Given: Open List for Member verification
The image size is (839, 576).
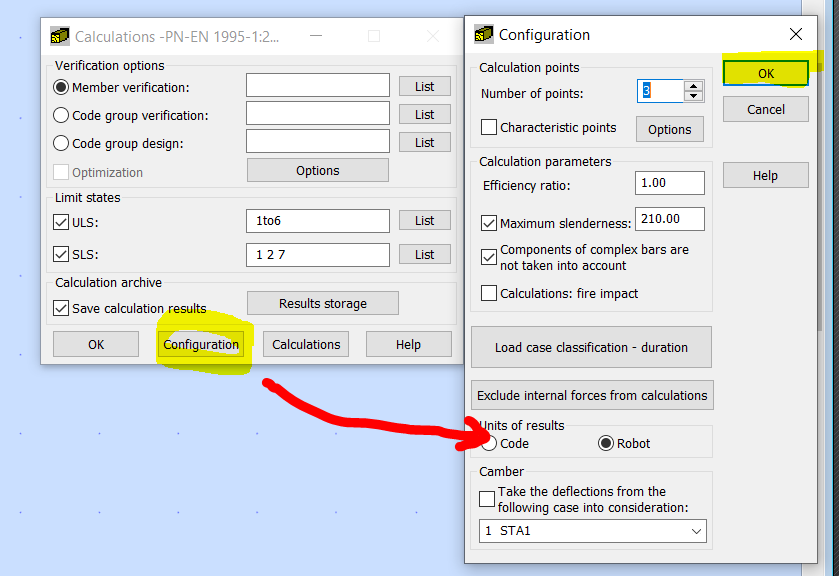Looking at the screenshot, I should point(425,86).
